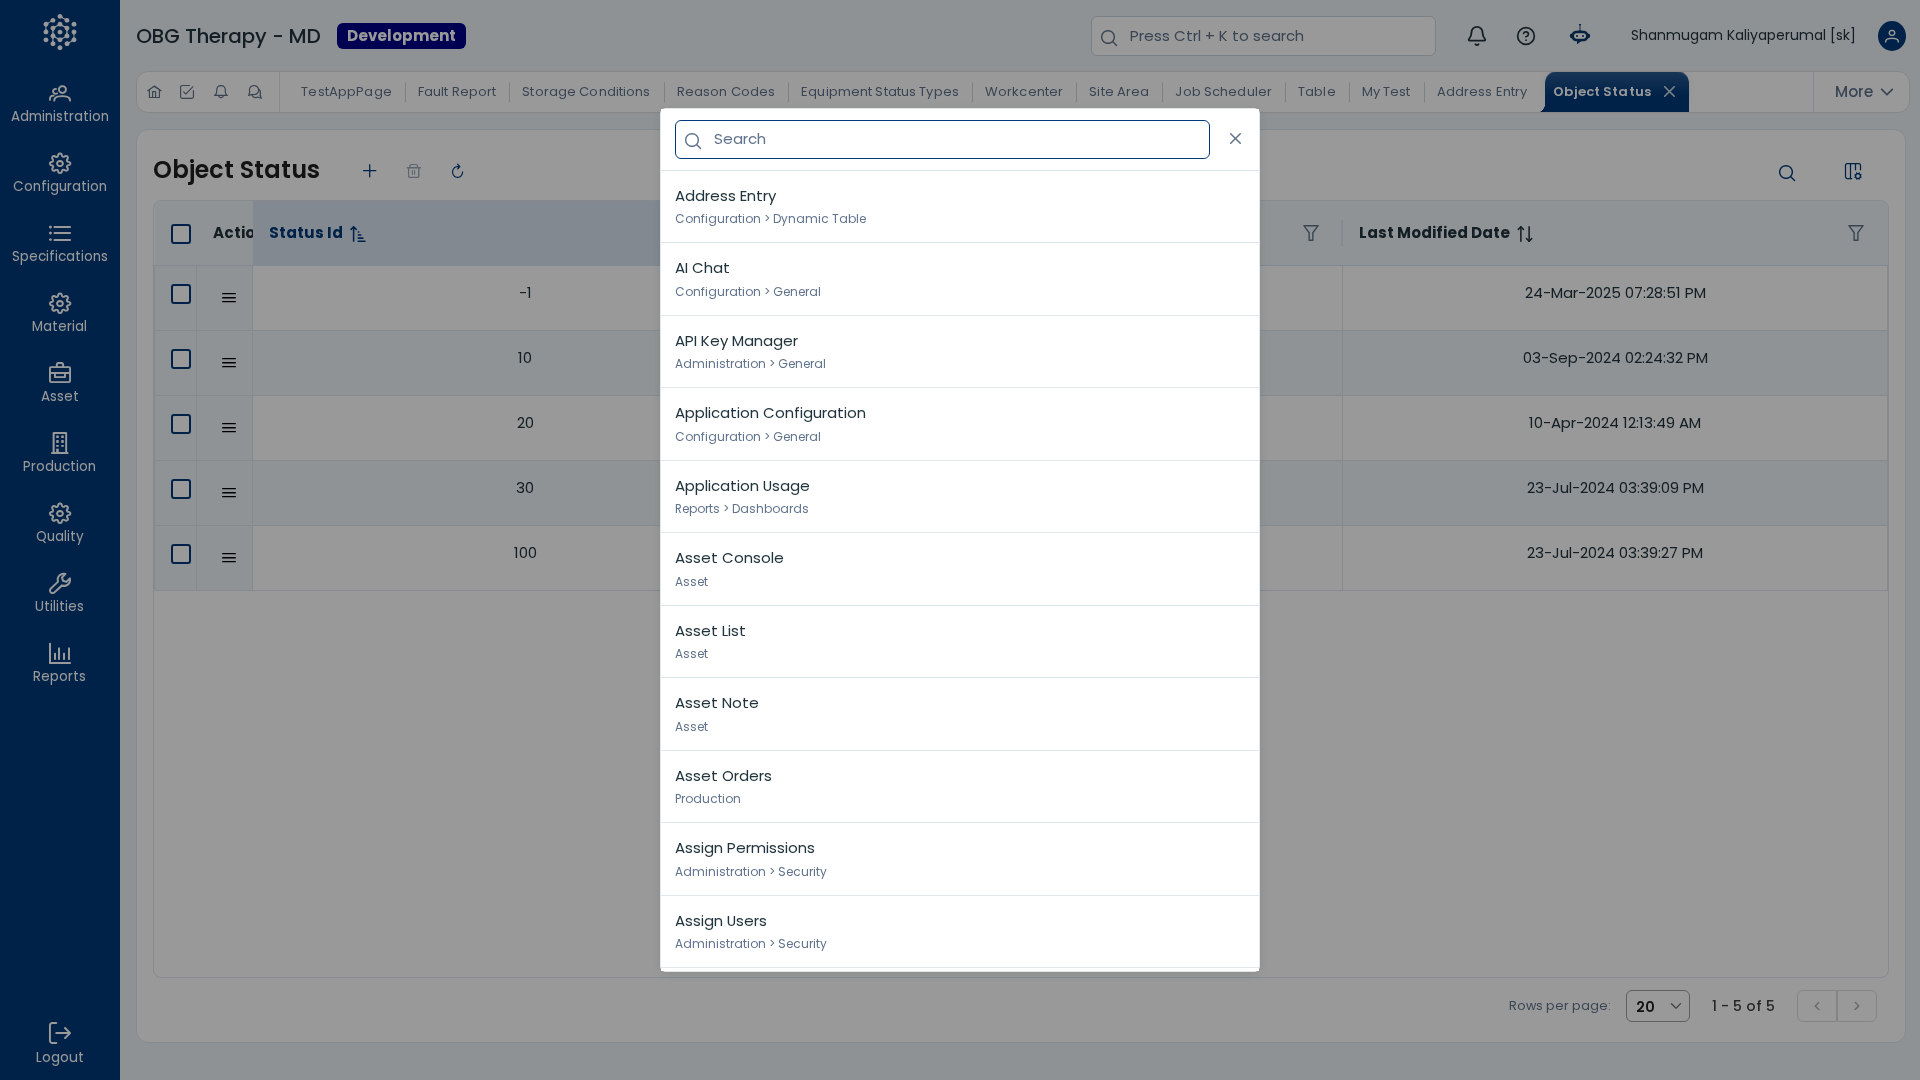
Task: Switch to the Storage Conditions tab
Action: [x=586, y=92]
